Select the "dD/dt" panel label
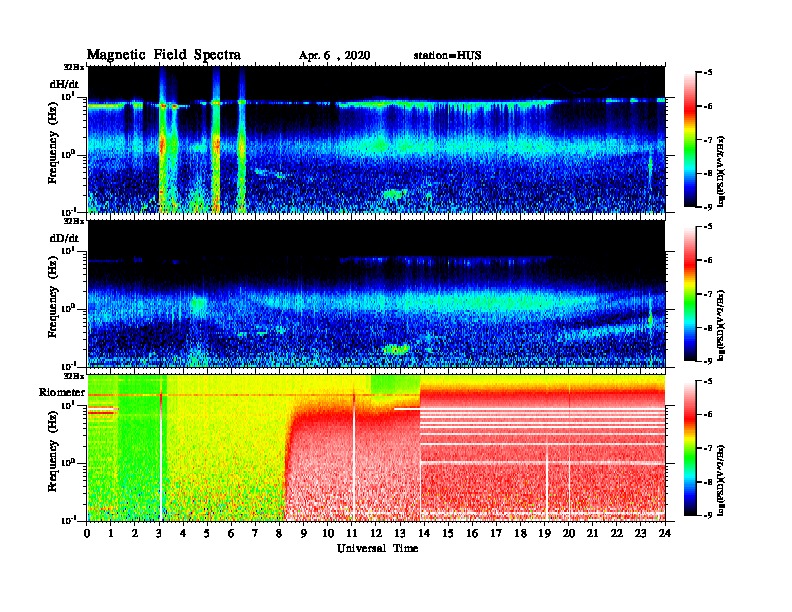Viewport: 792px width, 612px height. pyautogui.click(x=64, y=237)
